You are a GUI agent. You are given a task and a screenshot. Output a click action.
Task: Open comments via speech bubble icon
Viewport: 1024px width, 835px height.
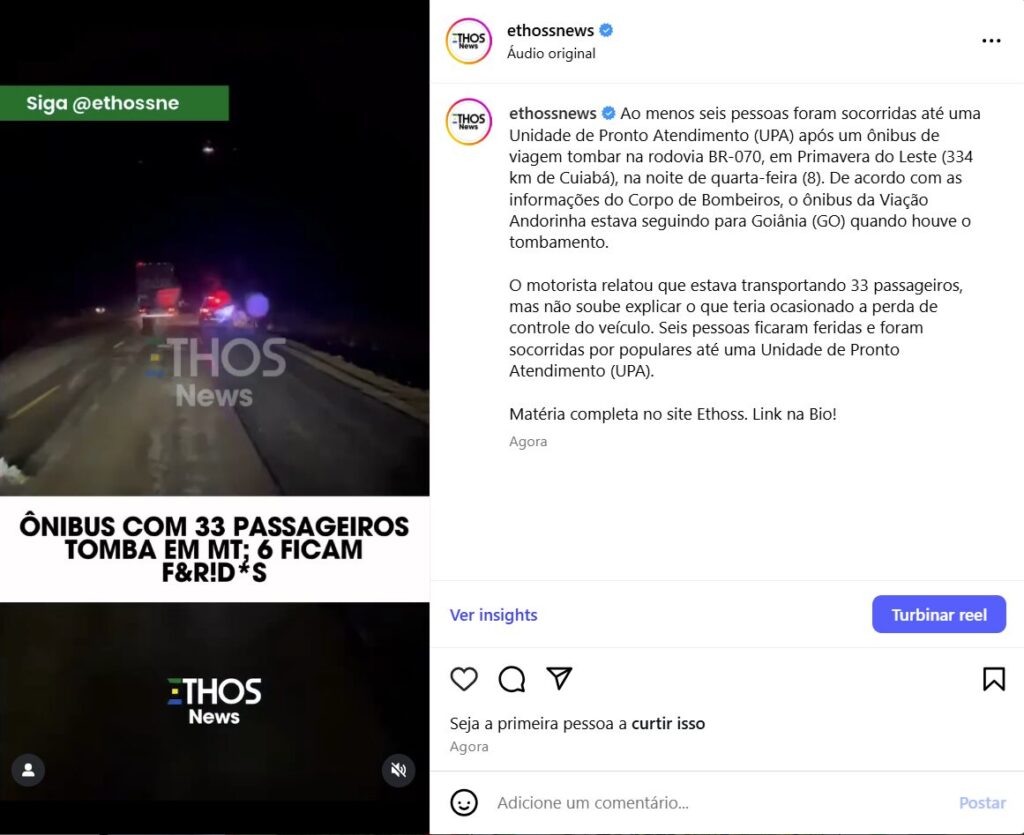pos(511,679)
